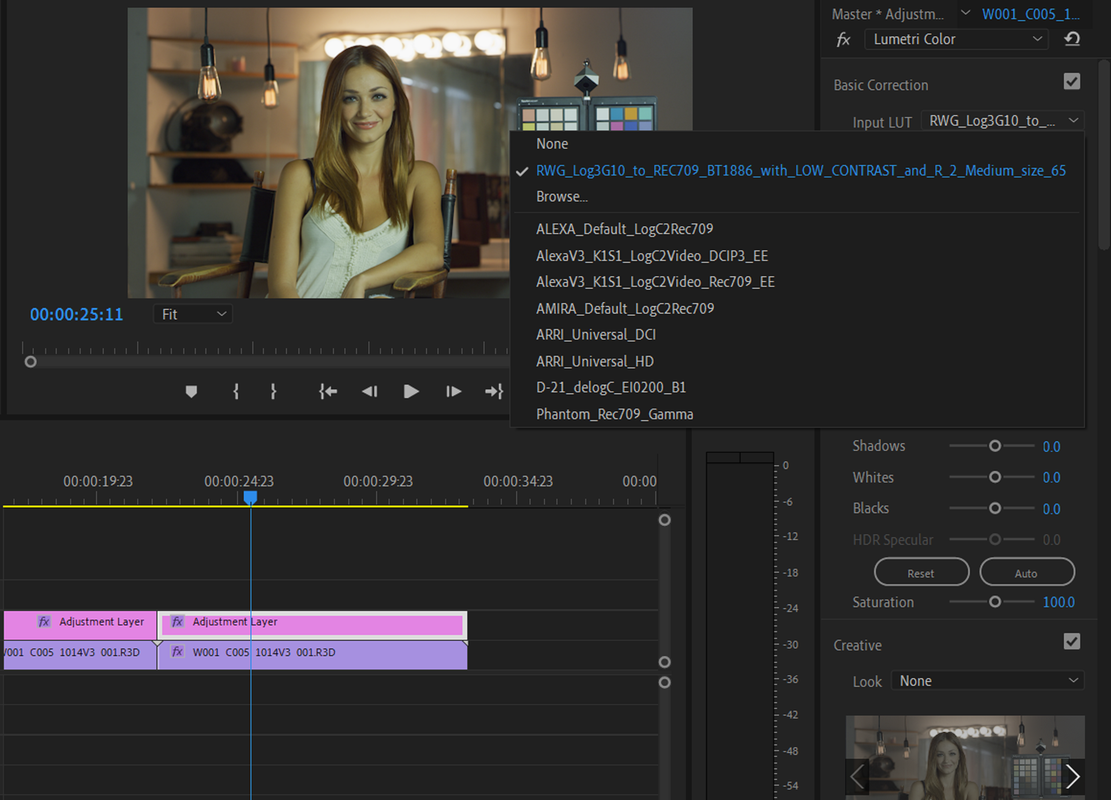Viewport: 1111px width, 800px height.
Task: Click the 00:00:25:11 timecode field
Action: point(77,315)
